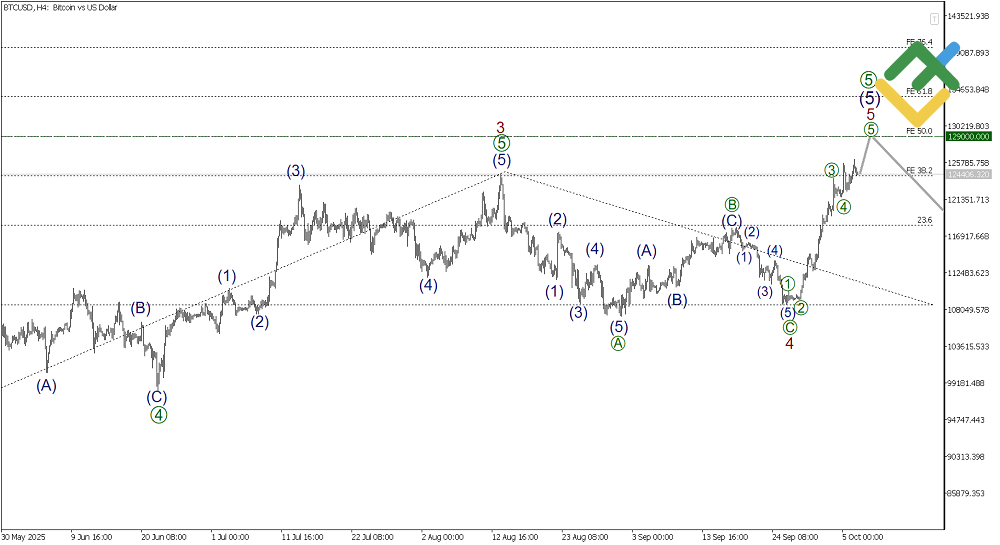
Task: Click the 12 Aug 16:00 date label
Action: pyautogui.click(x=515, y=537)
